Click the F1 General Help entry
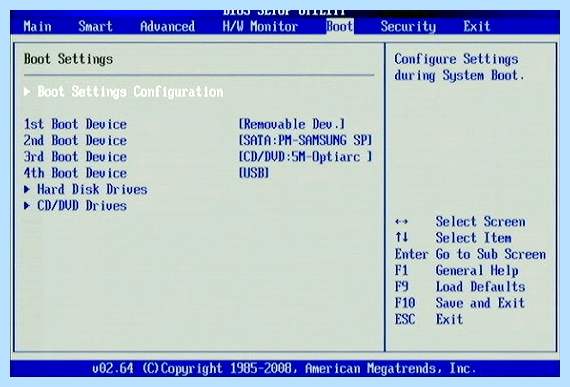570x387 pixels. click(x=457, y=271)
